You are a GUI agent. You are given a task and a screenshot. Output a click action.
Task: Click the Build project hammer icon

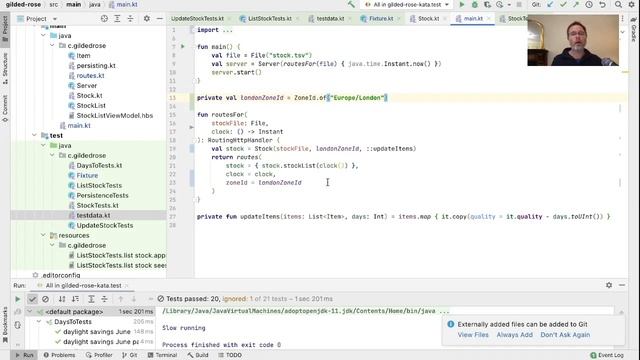click(x=351, y=4)
